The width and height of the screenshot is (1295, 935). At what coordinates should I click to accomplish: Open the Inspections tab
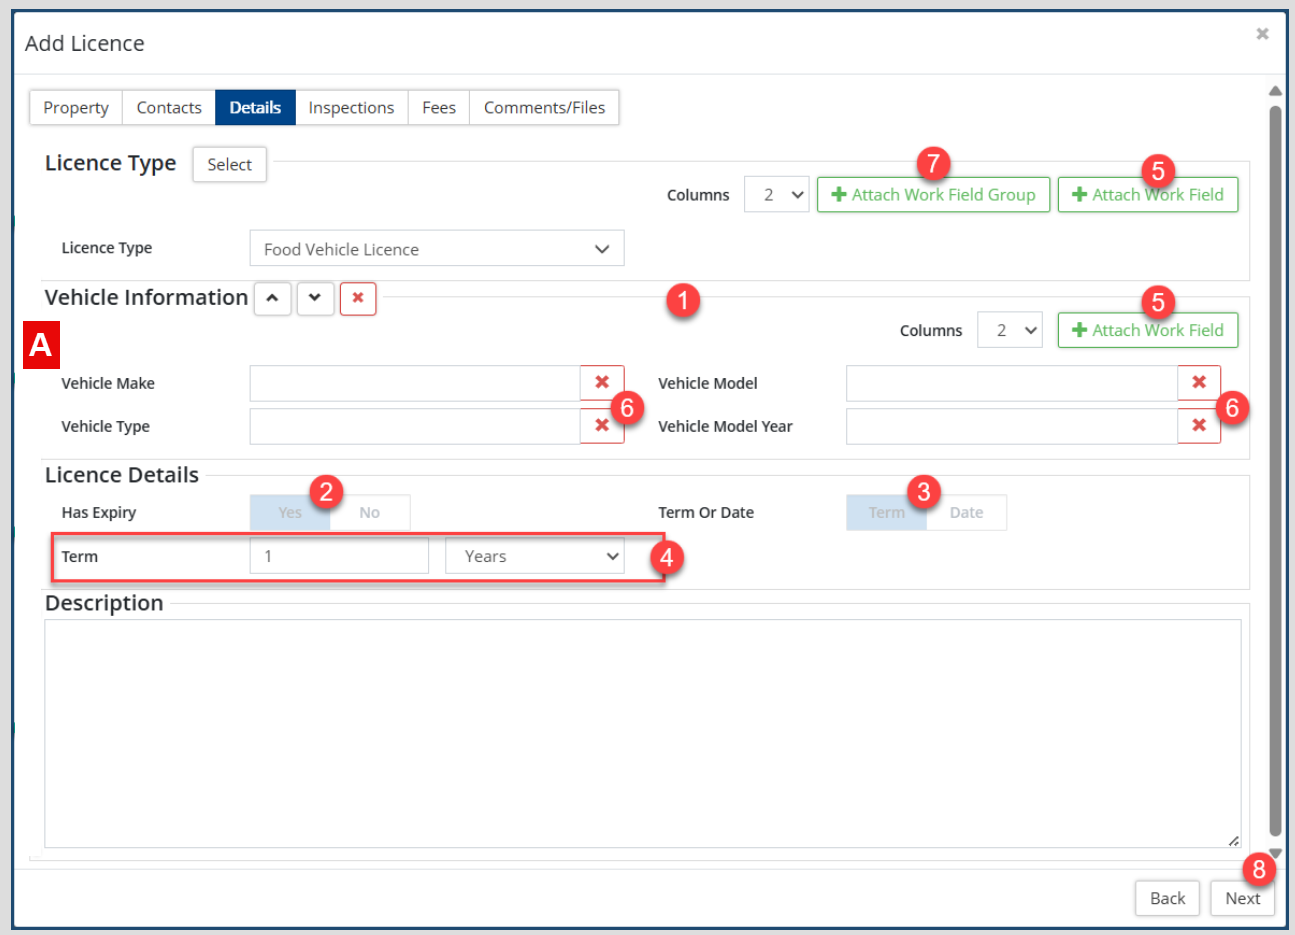pyautogui.click(x=351, y=108)
